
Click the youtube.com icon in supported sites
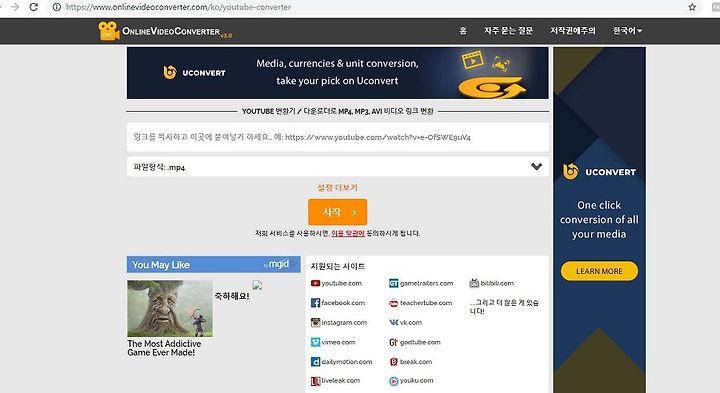coord(315,283)
